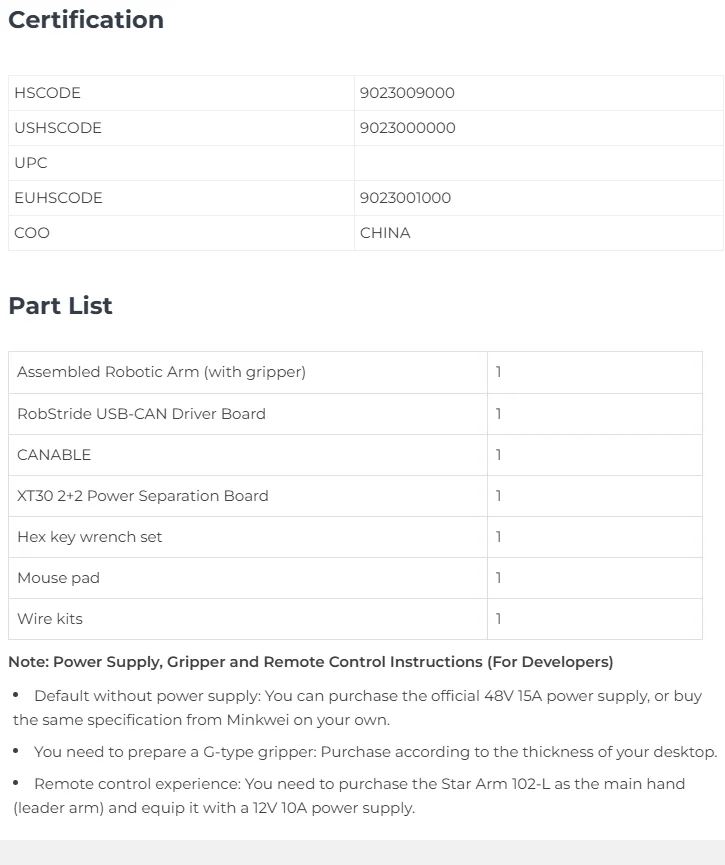Select XT30 2+2 Power Separation Board row

pos(355,496)
